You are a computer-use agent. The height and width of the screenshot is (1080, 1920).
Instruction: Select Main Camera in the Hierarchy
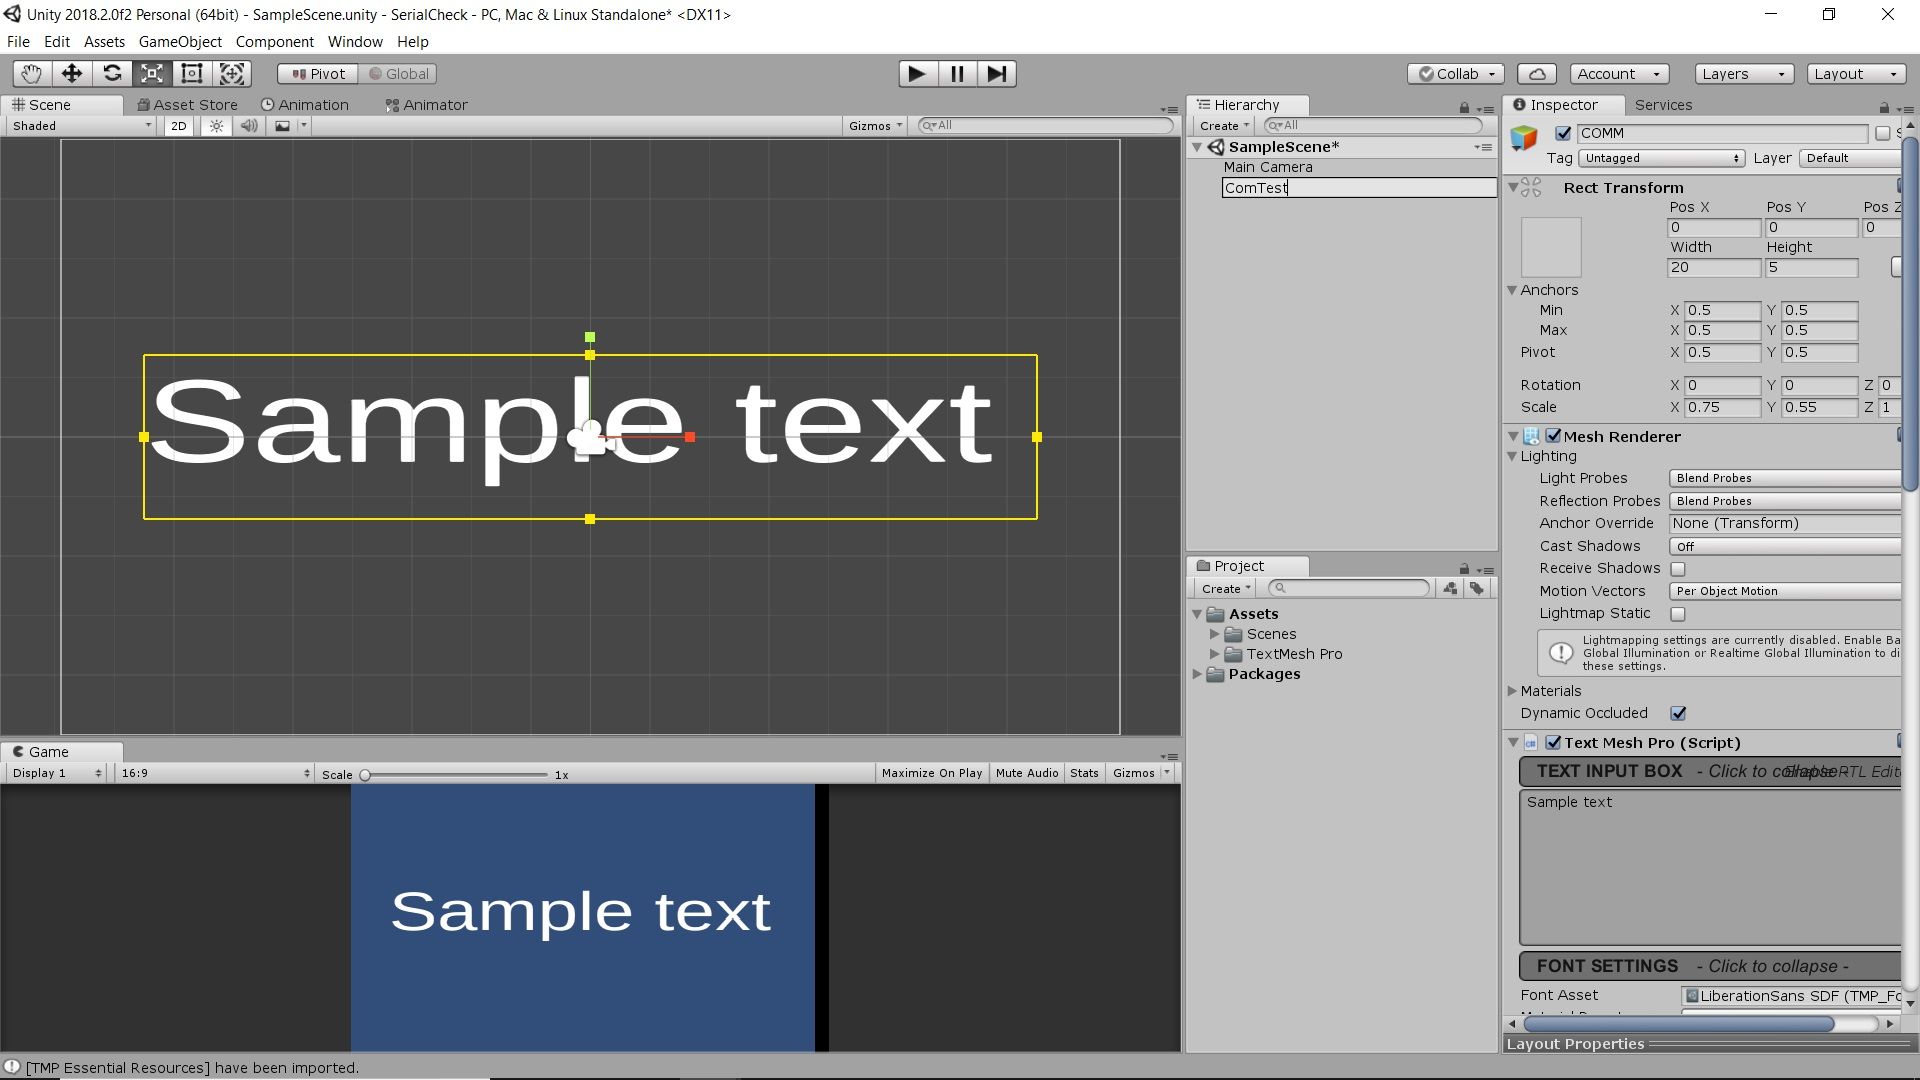pos(1268,166)
